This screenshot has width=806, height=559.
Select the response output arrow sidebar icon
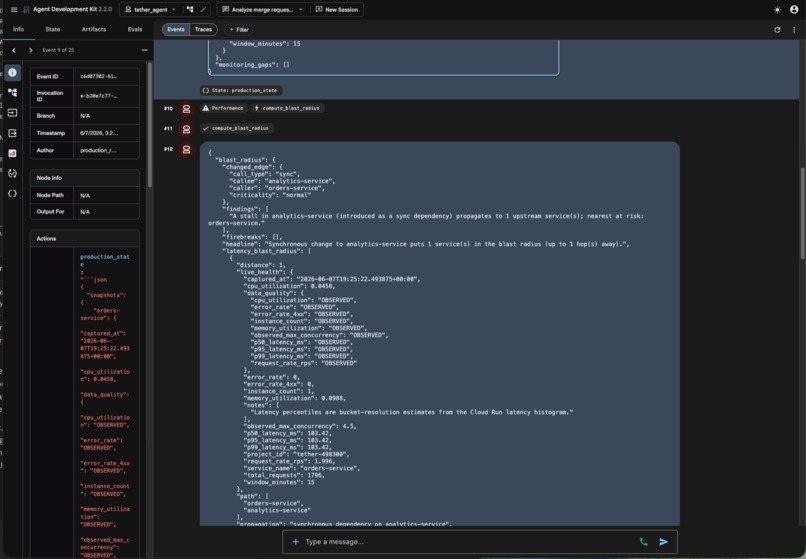[x=12, y=133]
